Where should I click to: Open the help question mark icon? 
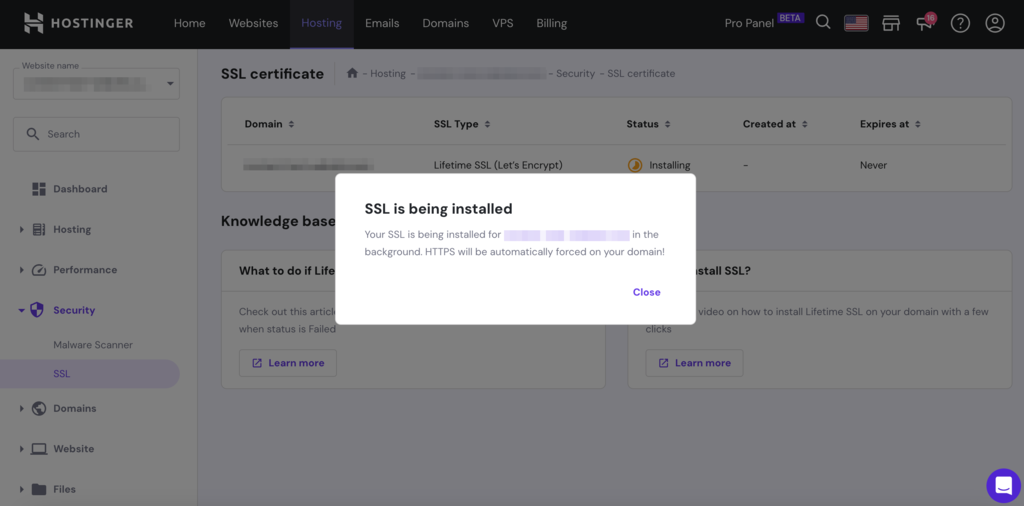[x=960, y=24]
